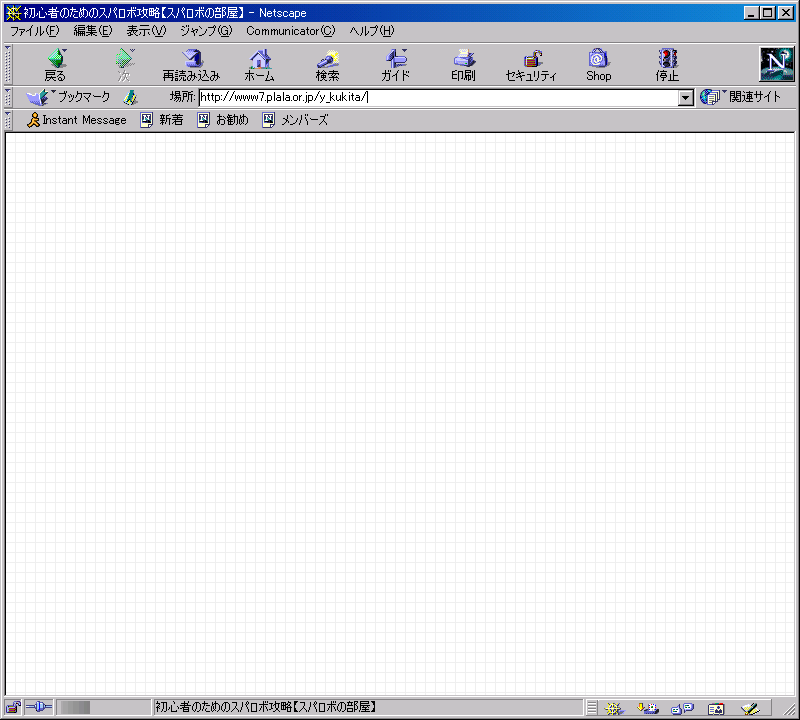The height and width of the screenshot is (720, 800).
Task: Open Address Book from the component bar
Action: (716, 708)
